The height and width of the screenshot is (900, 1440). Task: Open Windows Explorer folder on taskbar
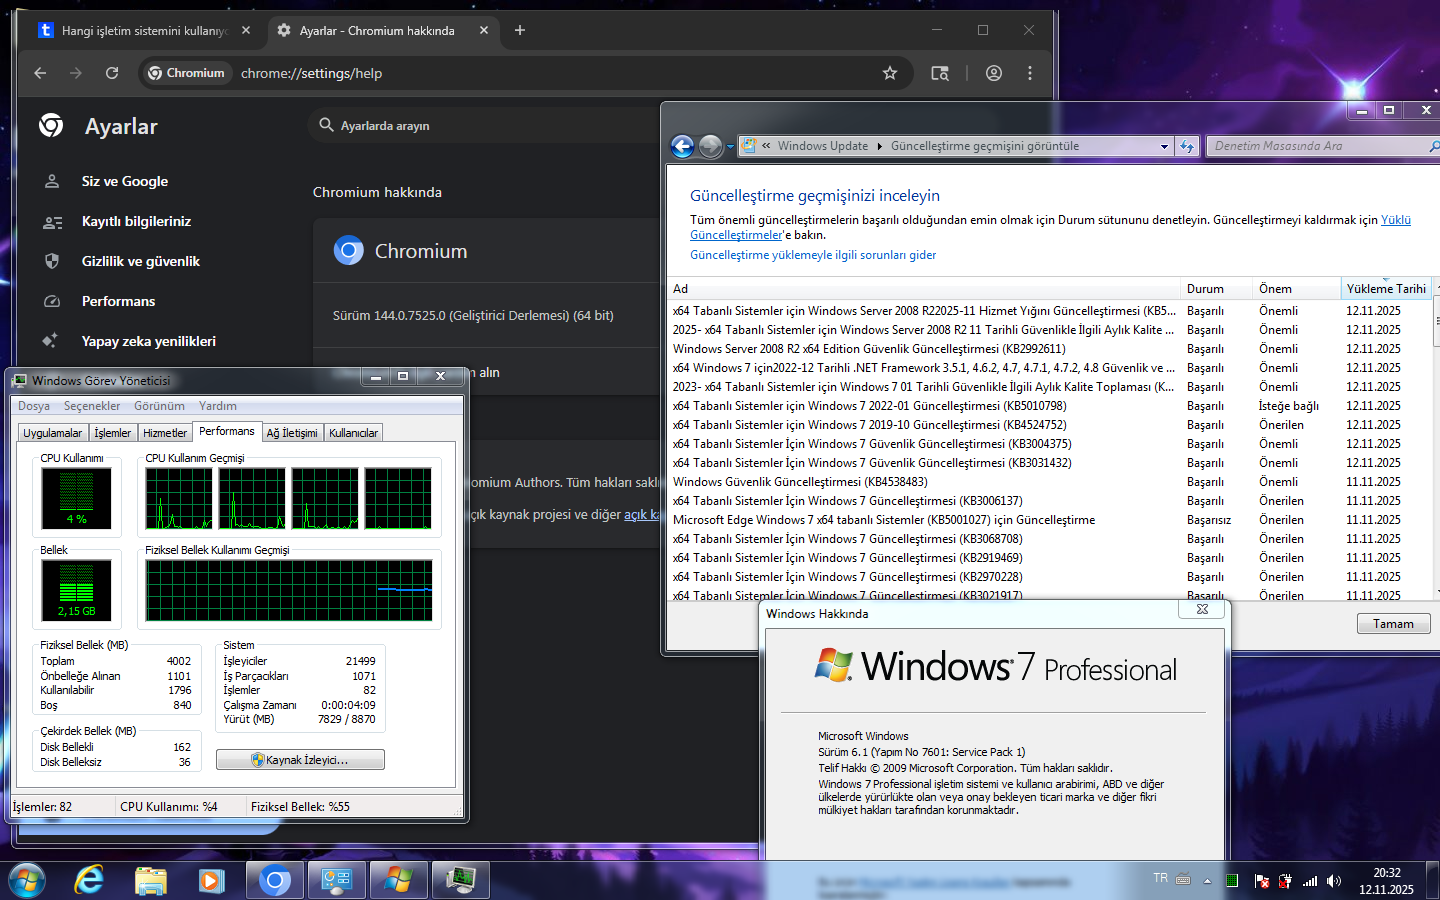click(x=151, y=880)
